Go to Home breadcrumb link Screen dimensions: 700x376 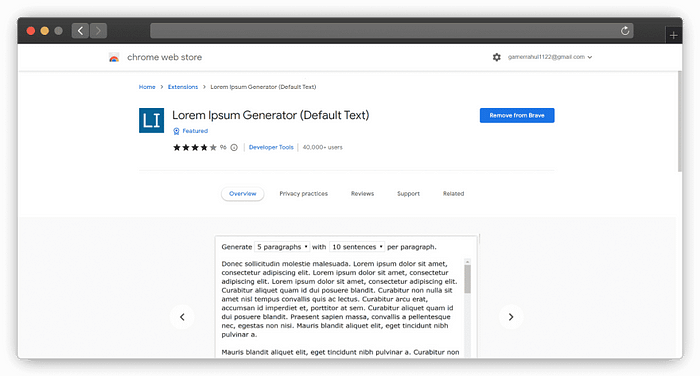147,87
